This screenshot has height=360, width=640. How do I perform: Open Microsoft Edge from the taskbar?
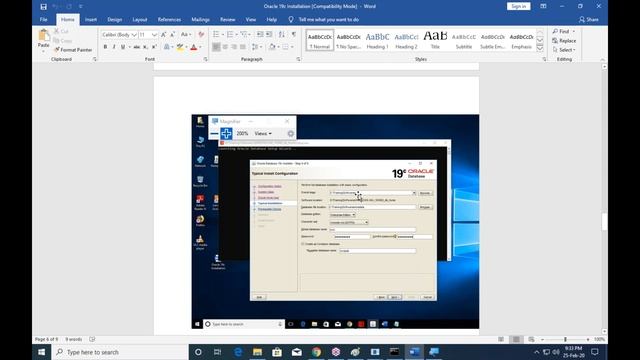point(238,352)
